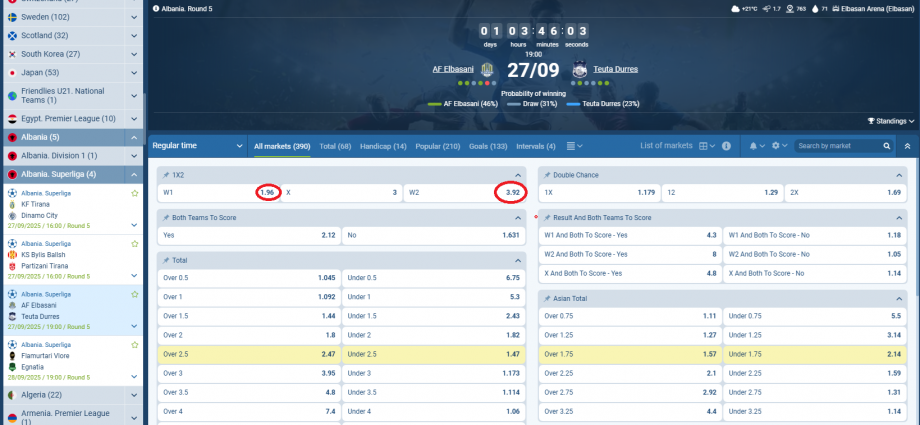Open the Goals (133) tab
The image size is (920, 425).
click(x=487, y=146)
